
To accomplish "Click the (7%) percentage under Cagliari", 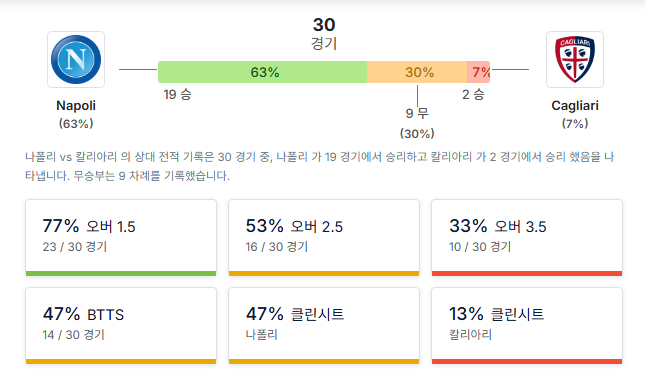I will pos(575,123).
